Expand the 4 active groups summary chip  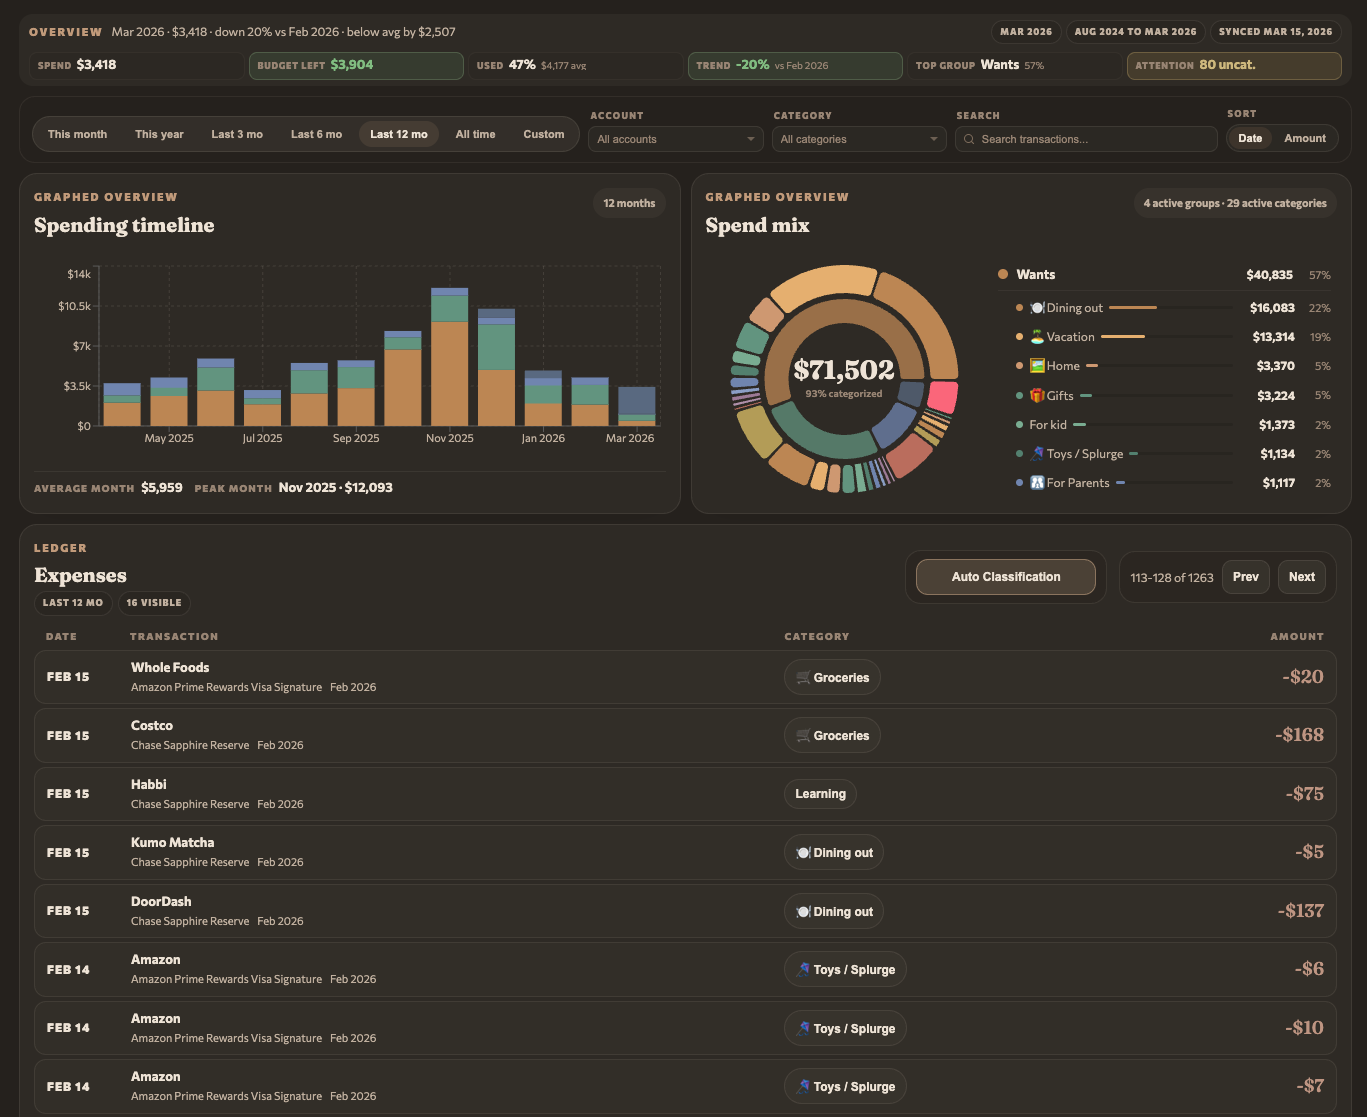(1235, 203)
